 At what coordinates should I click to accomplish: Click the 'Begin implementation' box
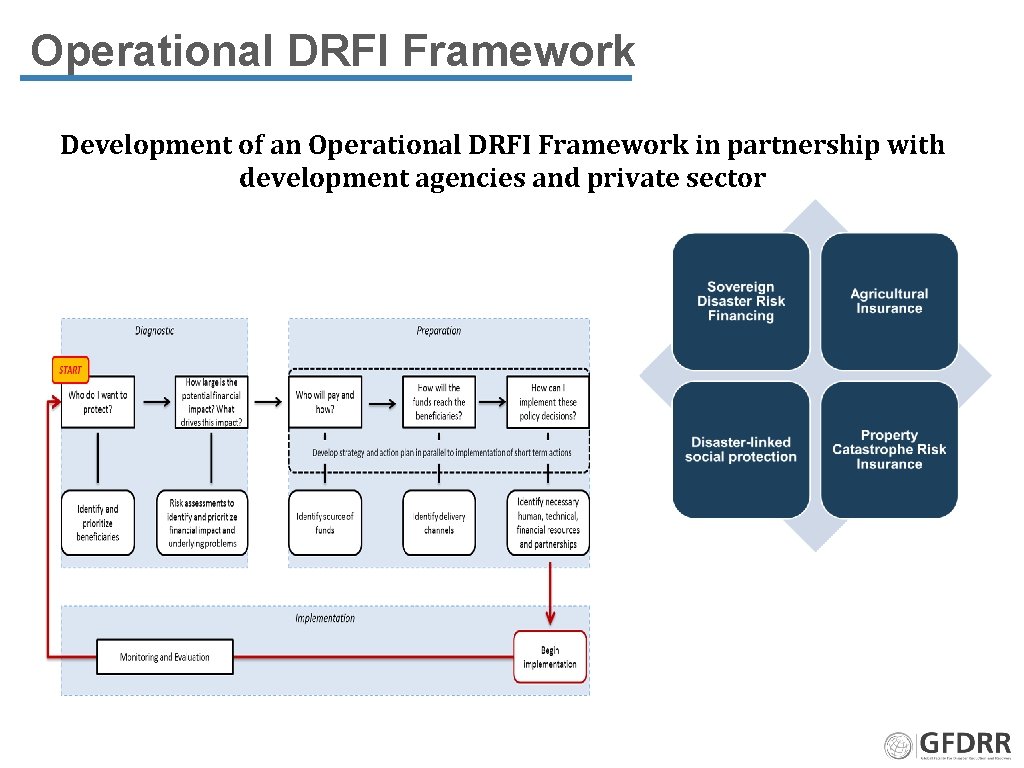(550, 656)
